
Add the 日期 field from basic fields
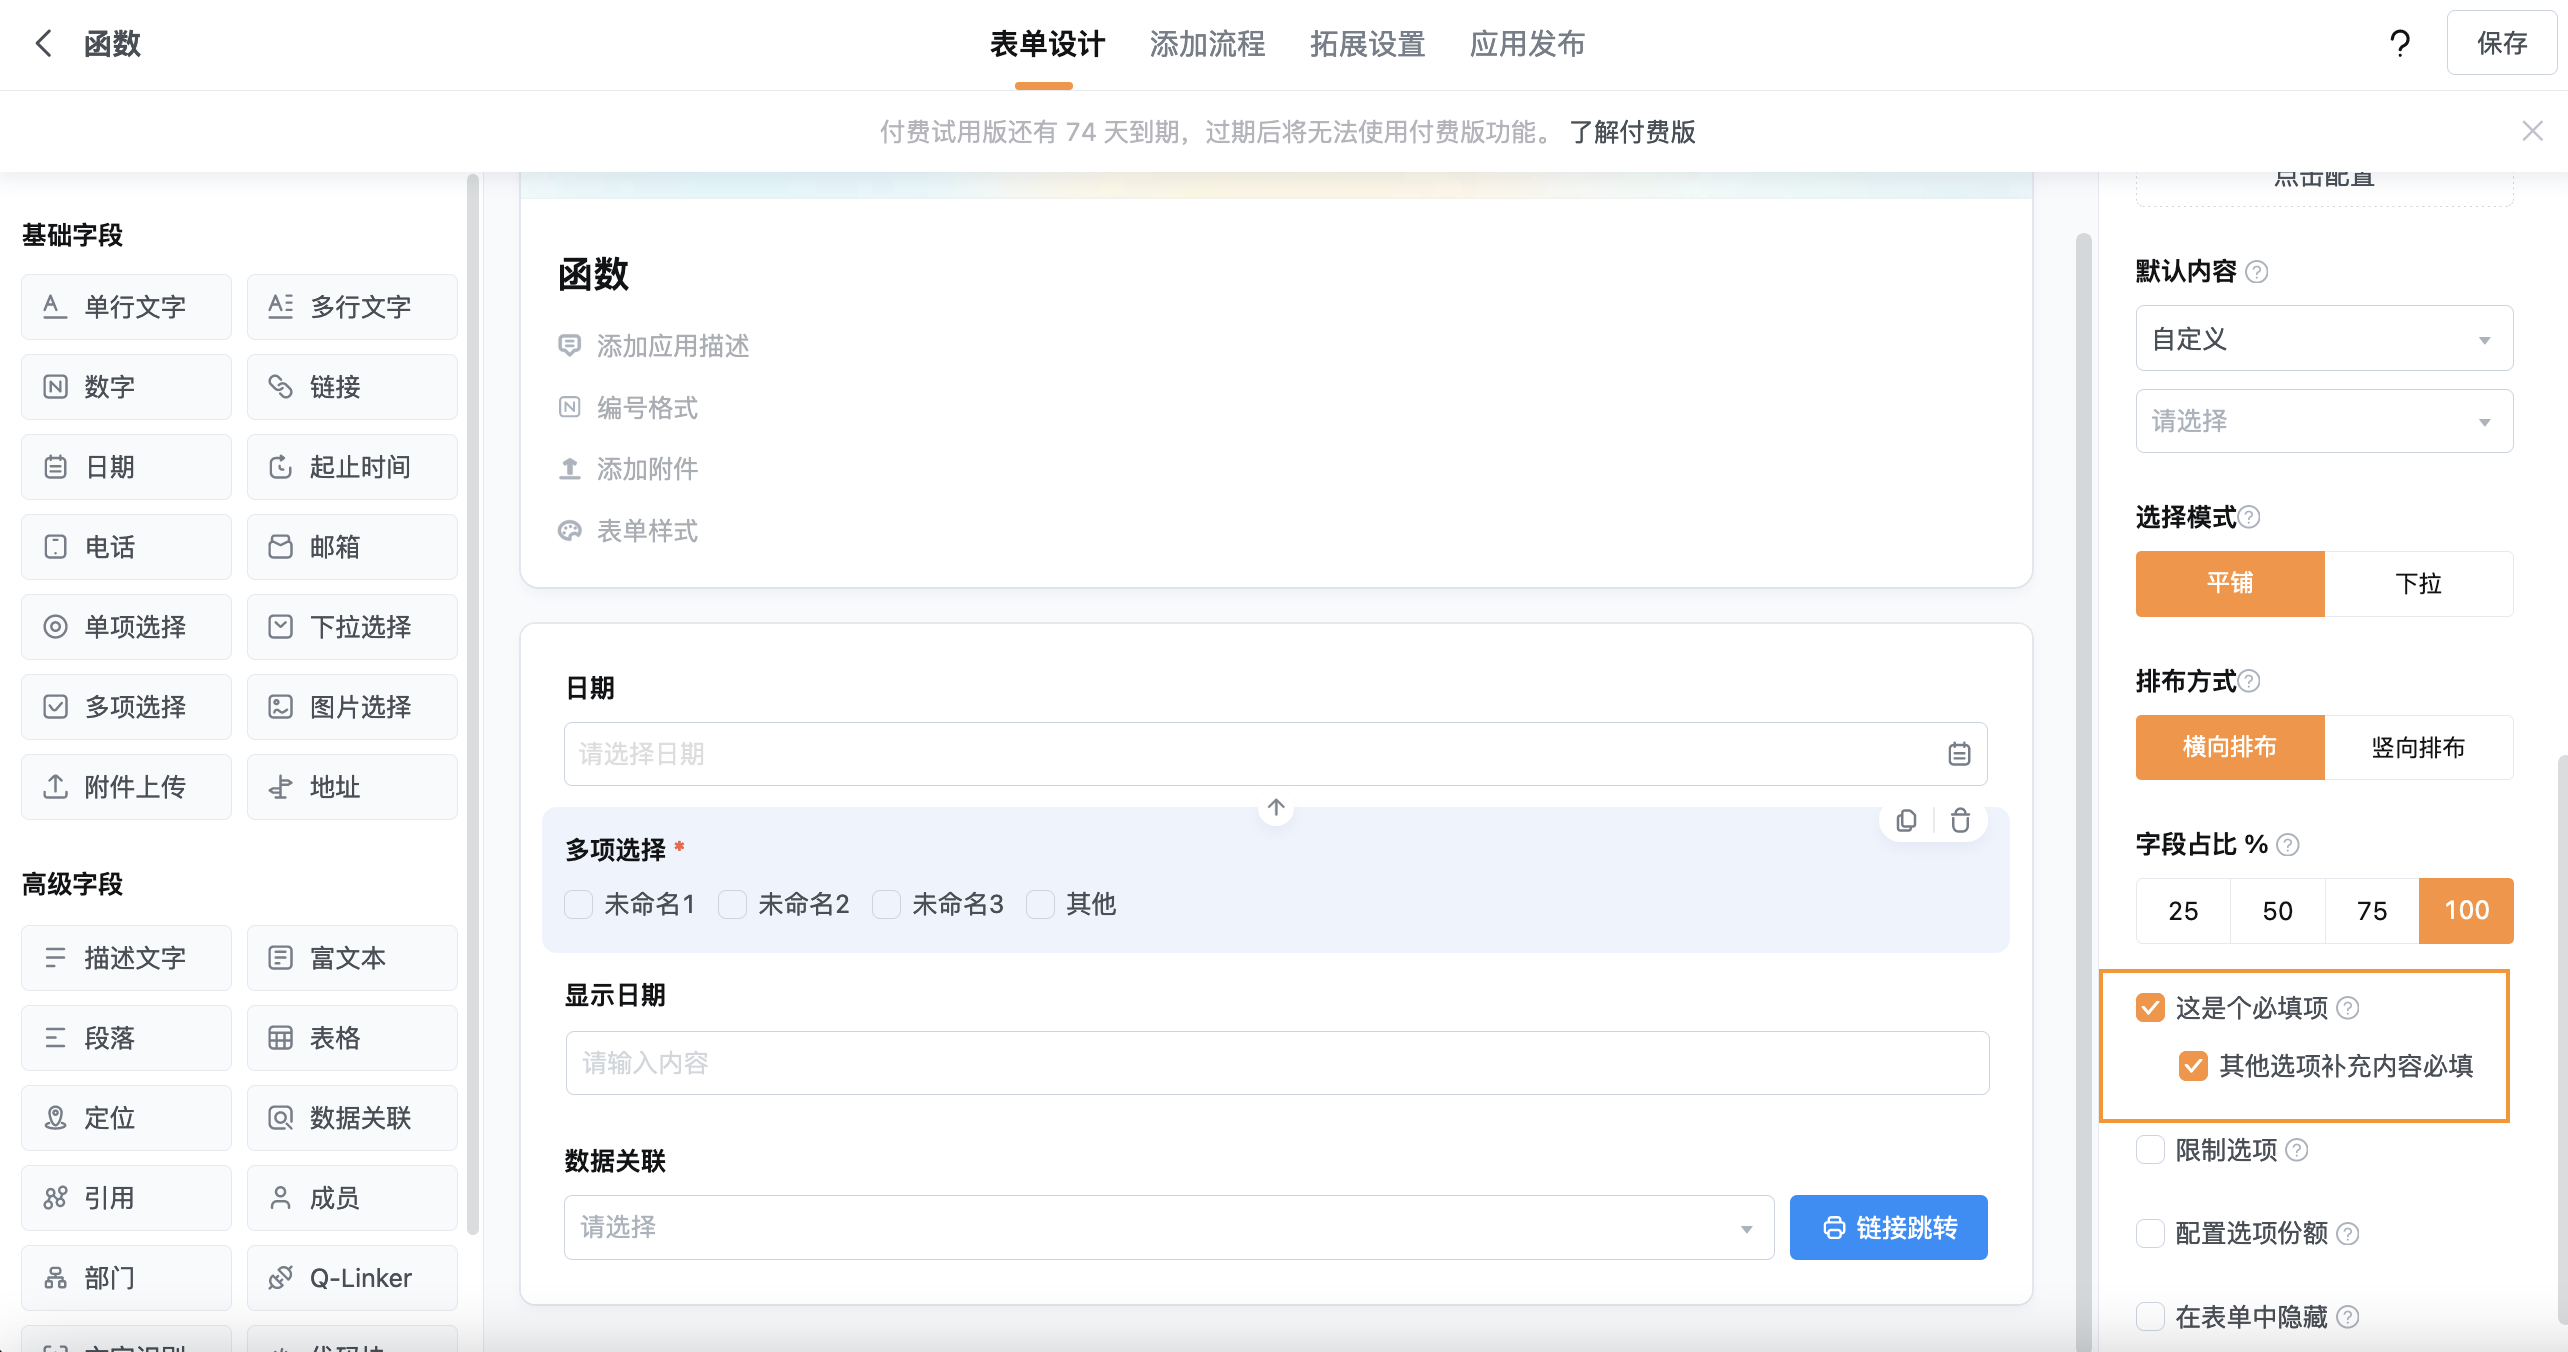coord(126,466)
